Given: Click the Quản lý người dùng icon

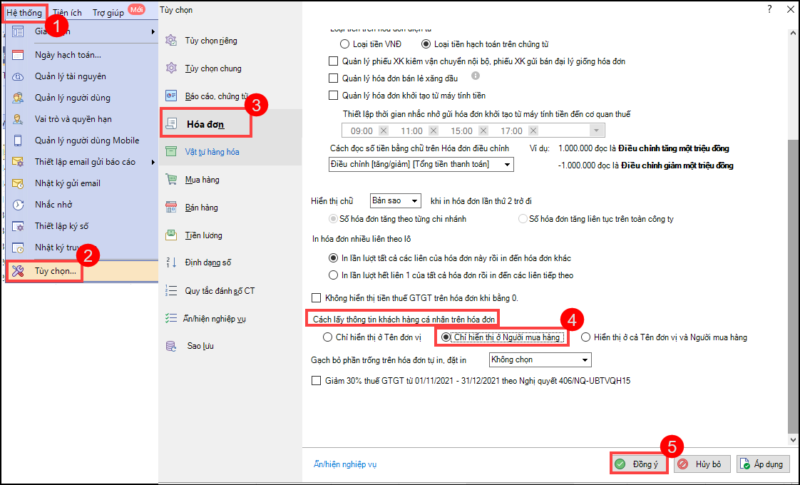Looking at the screenshot, I should tap(18, 98).
